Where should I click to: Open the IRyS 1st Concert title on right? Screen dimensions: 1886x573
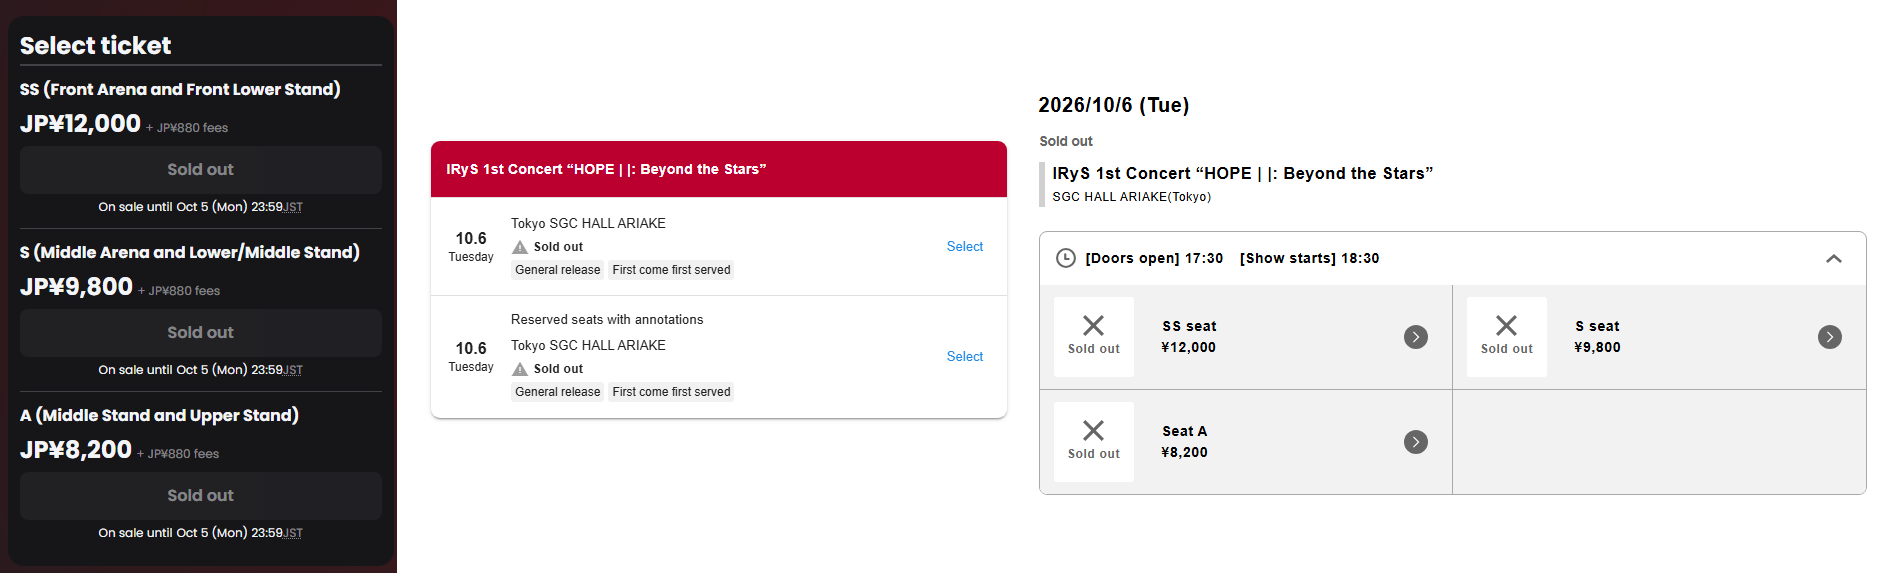pyautogui.click(x=1242, y=173)
